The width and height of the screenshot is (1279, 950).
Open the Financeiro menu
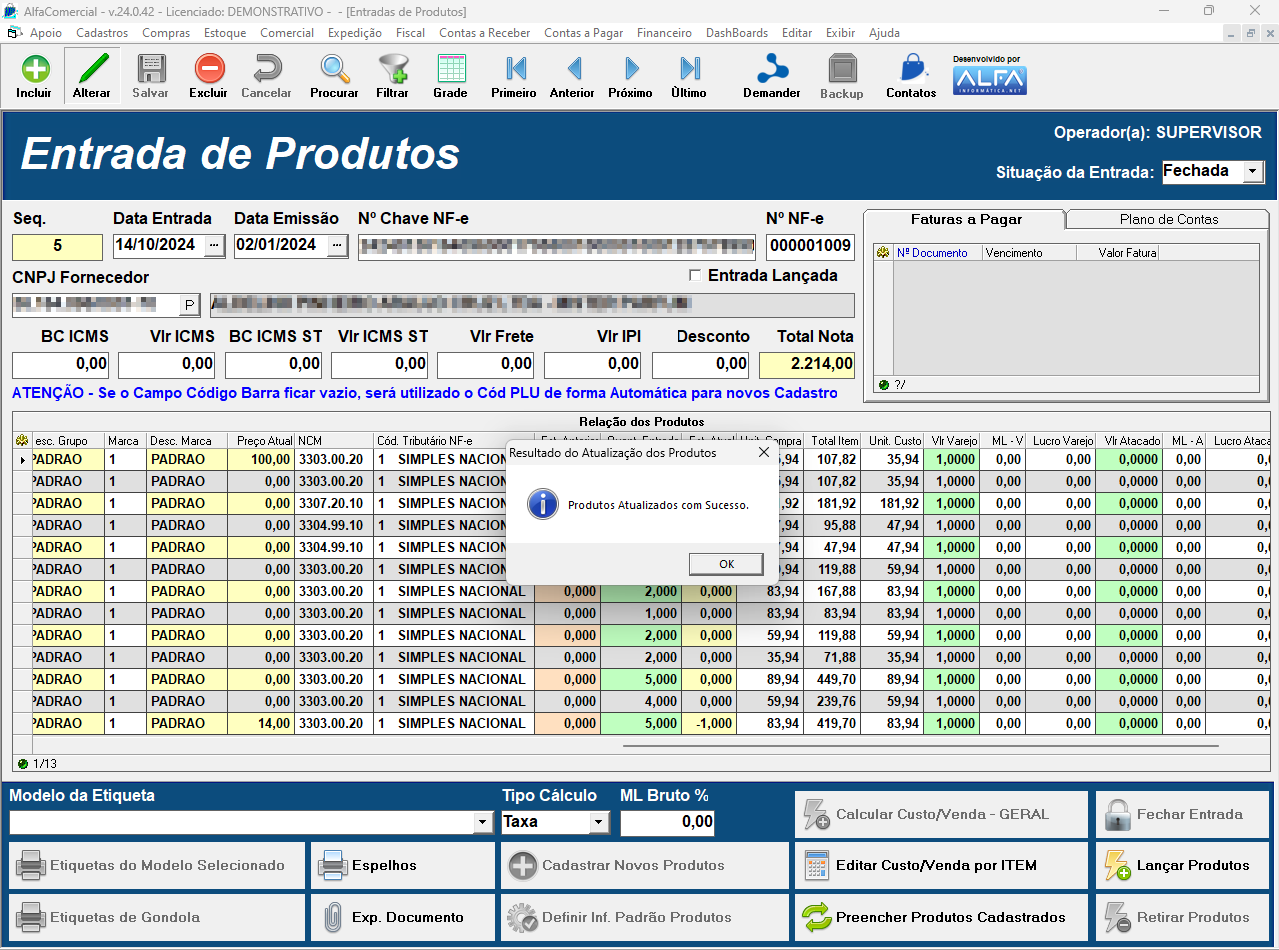pyautogui.click(x=664, y=33)
